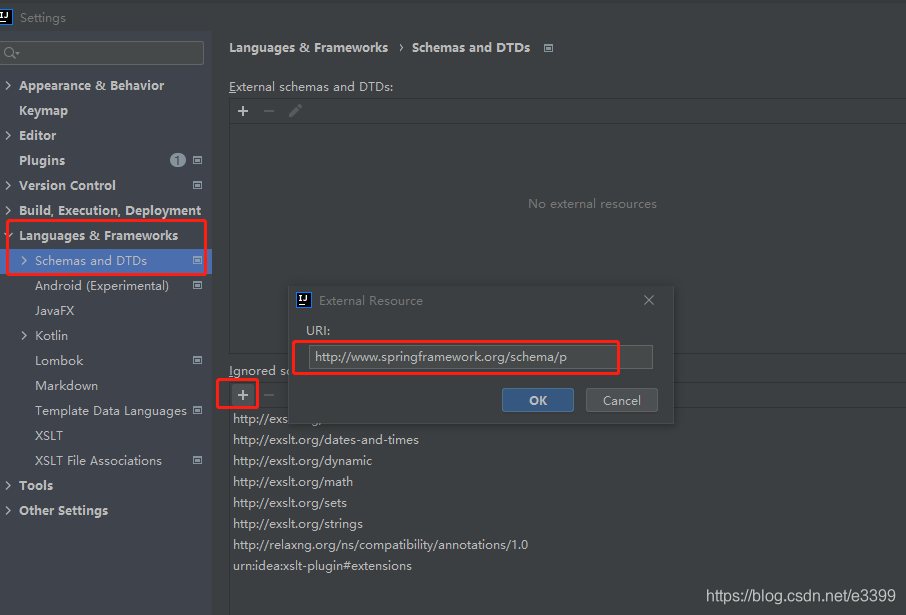Click Languages & Frameworks in the breadcrumb
906x615 pixels.
(309, 48)
